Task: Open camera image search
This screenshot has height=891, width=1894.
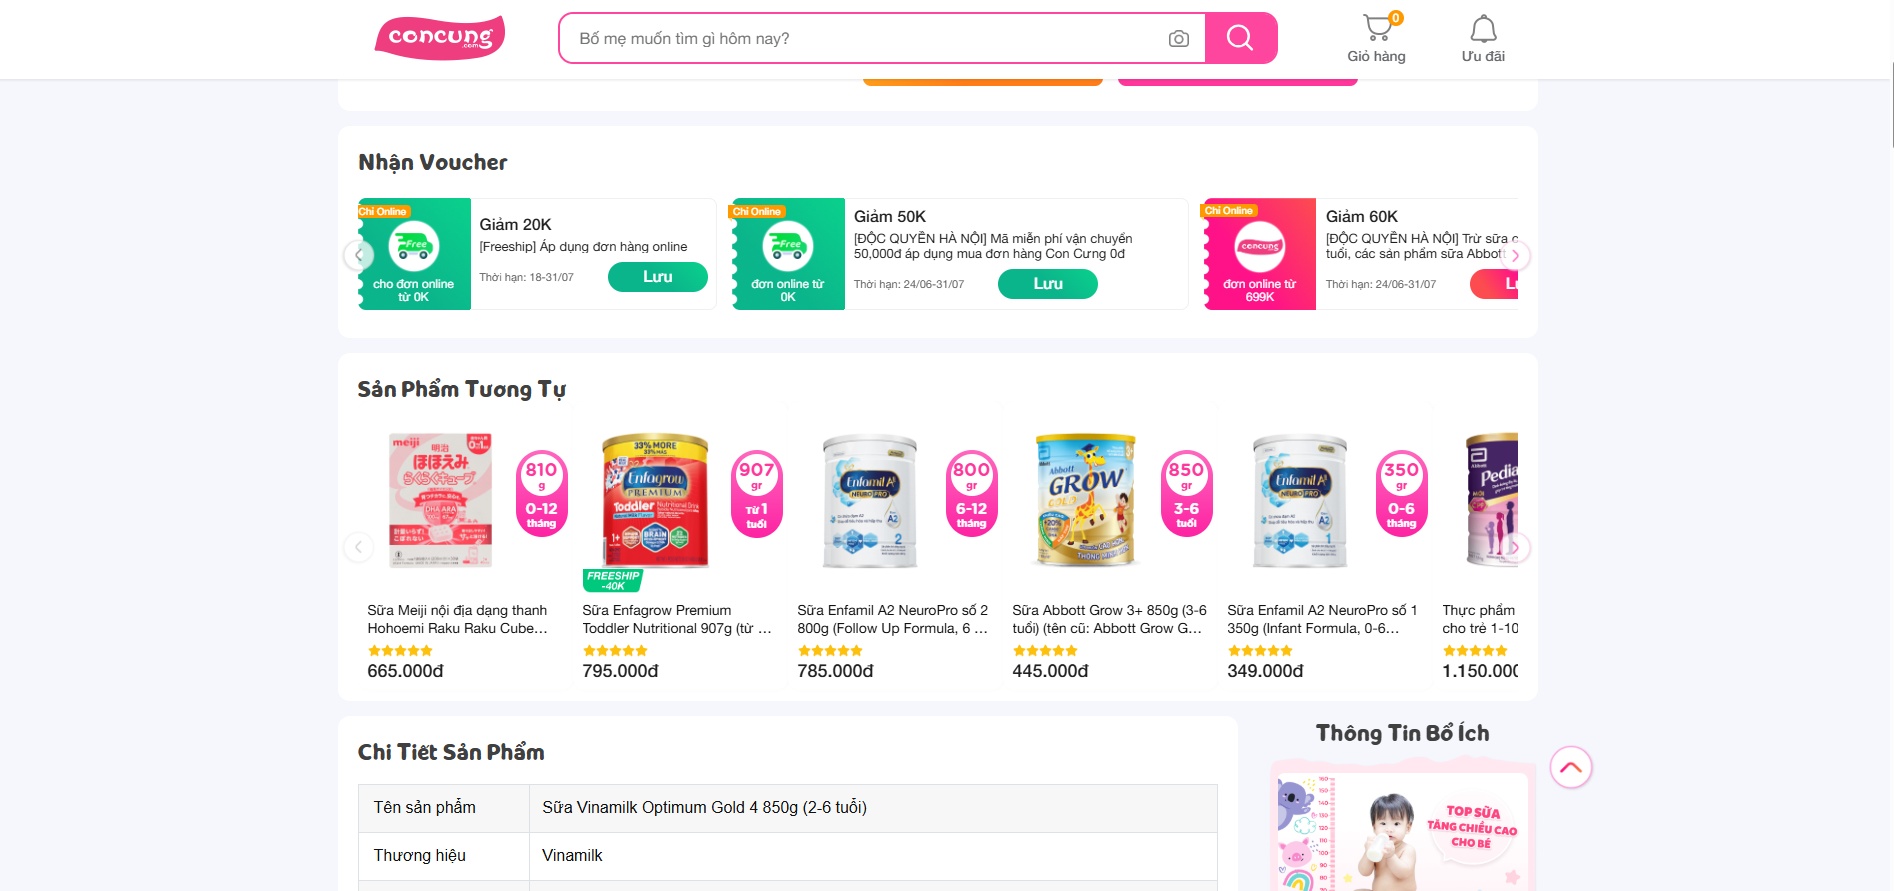Action: click(1179, 39)
